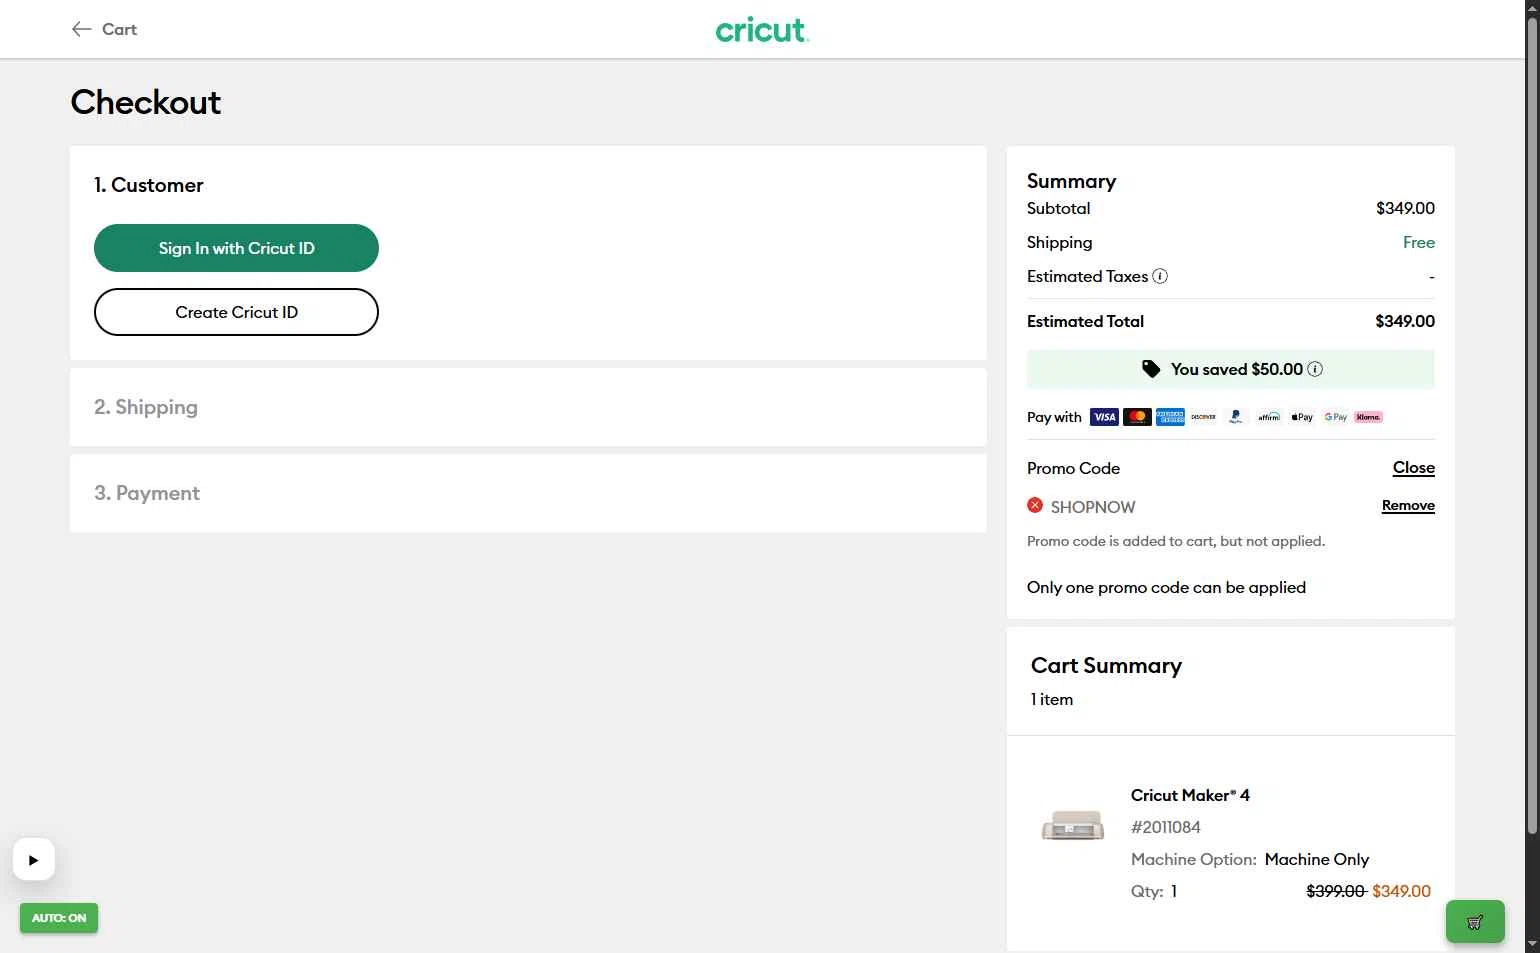Image resolution: width=1540 pixels, height=953 pixels.
Task: Click the Estimated Total $349.00 amount
Action: (x=1405, y=321)
